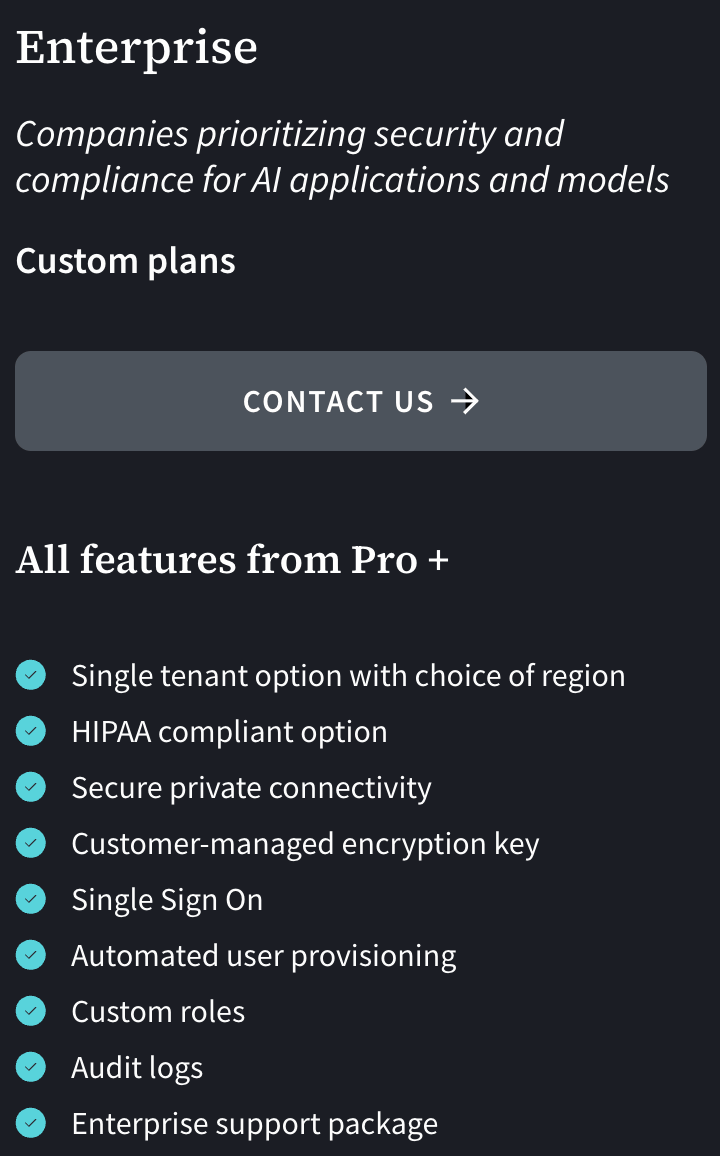The width and height of the screenshot is (720, 1156).
Task: Click the Enterprise plan description tagline
Action: click(x=342, y=157)
